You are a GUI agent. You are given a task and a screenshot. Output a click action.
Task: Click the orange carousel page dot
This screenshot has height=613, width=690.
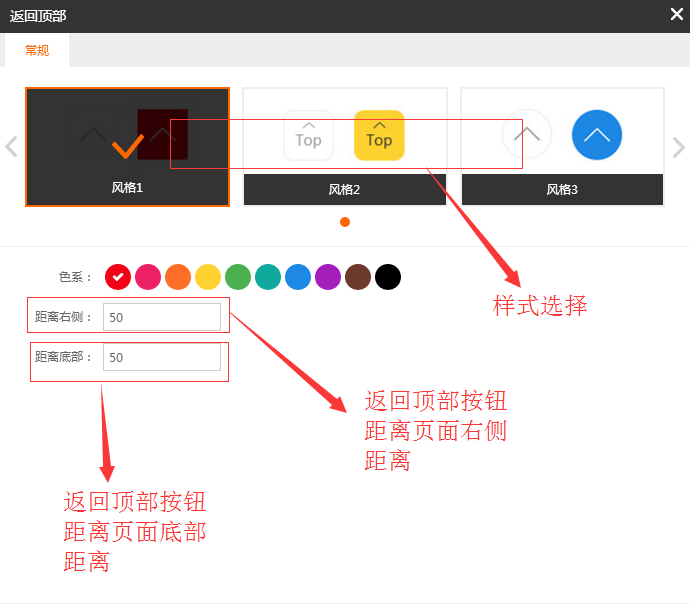(345, 222)
